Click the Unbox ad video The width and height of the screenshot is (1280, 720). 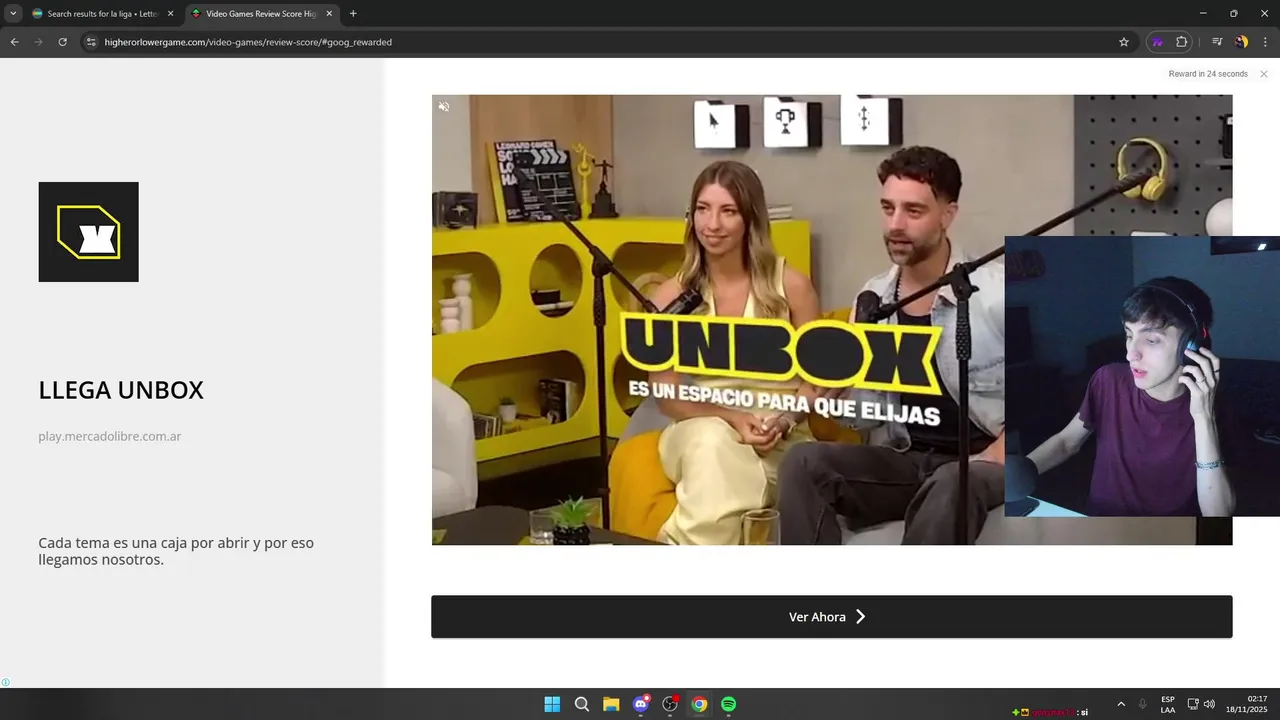[832, 320]
